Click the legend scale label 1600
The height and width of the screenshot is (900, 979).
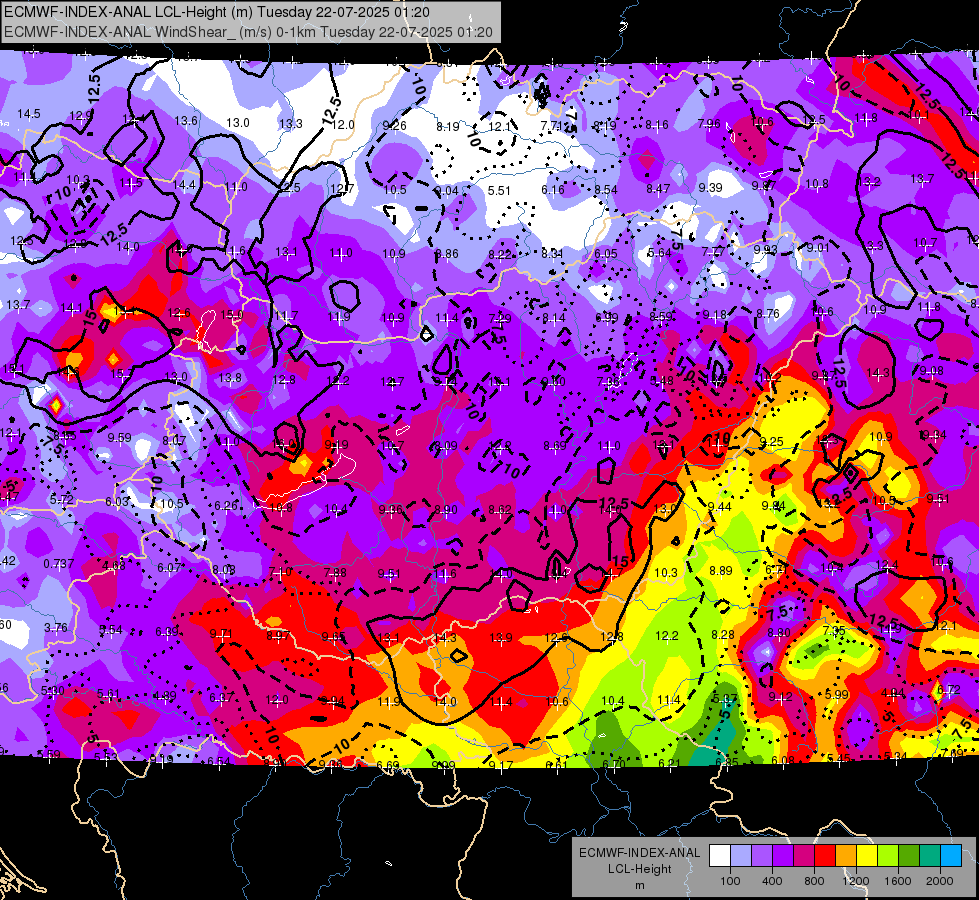coord(897,881)
